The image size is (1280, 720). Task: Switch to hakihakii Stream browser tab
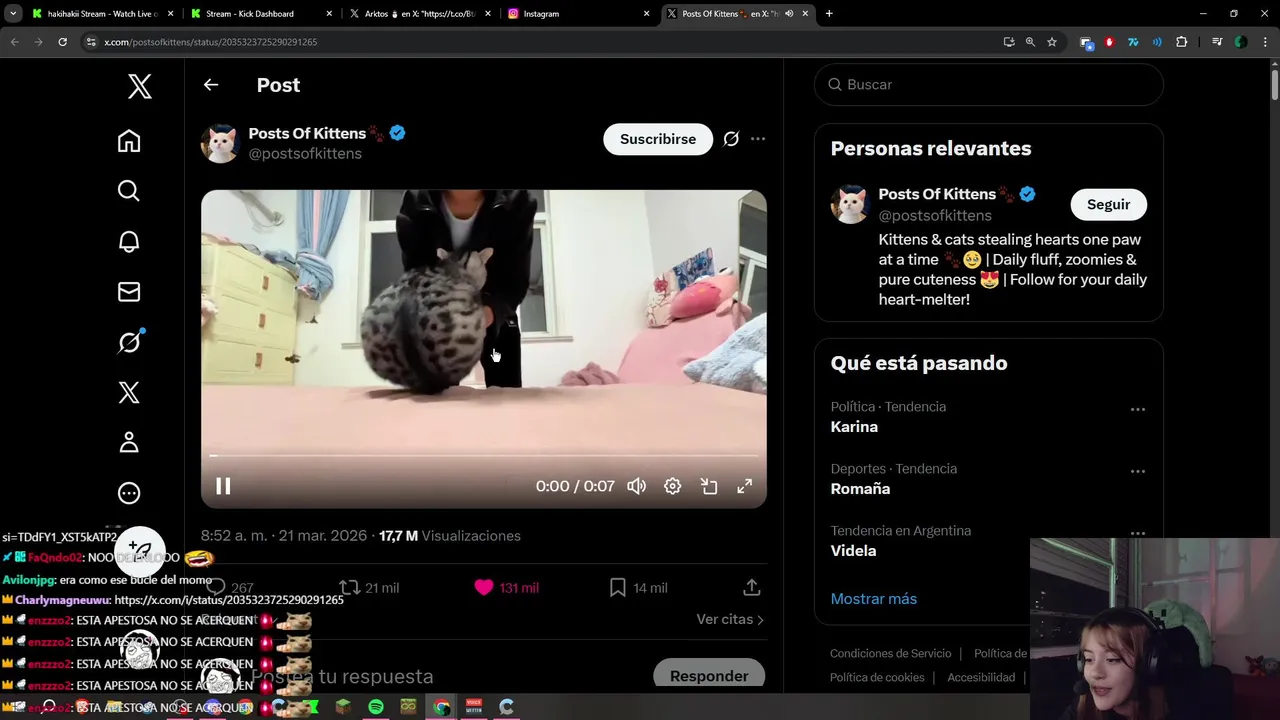(x=104, y=14)
